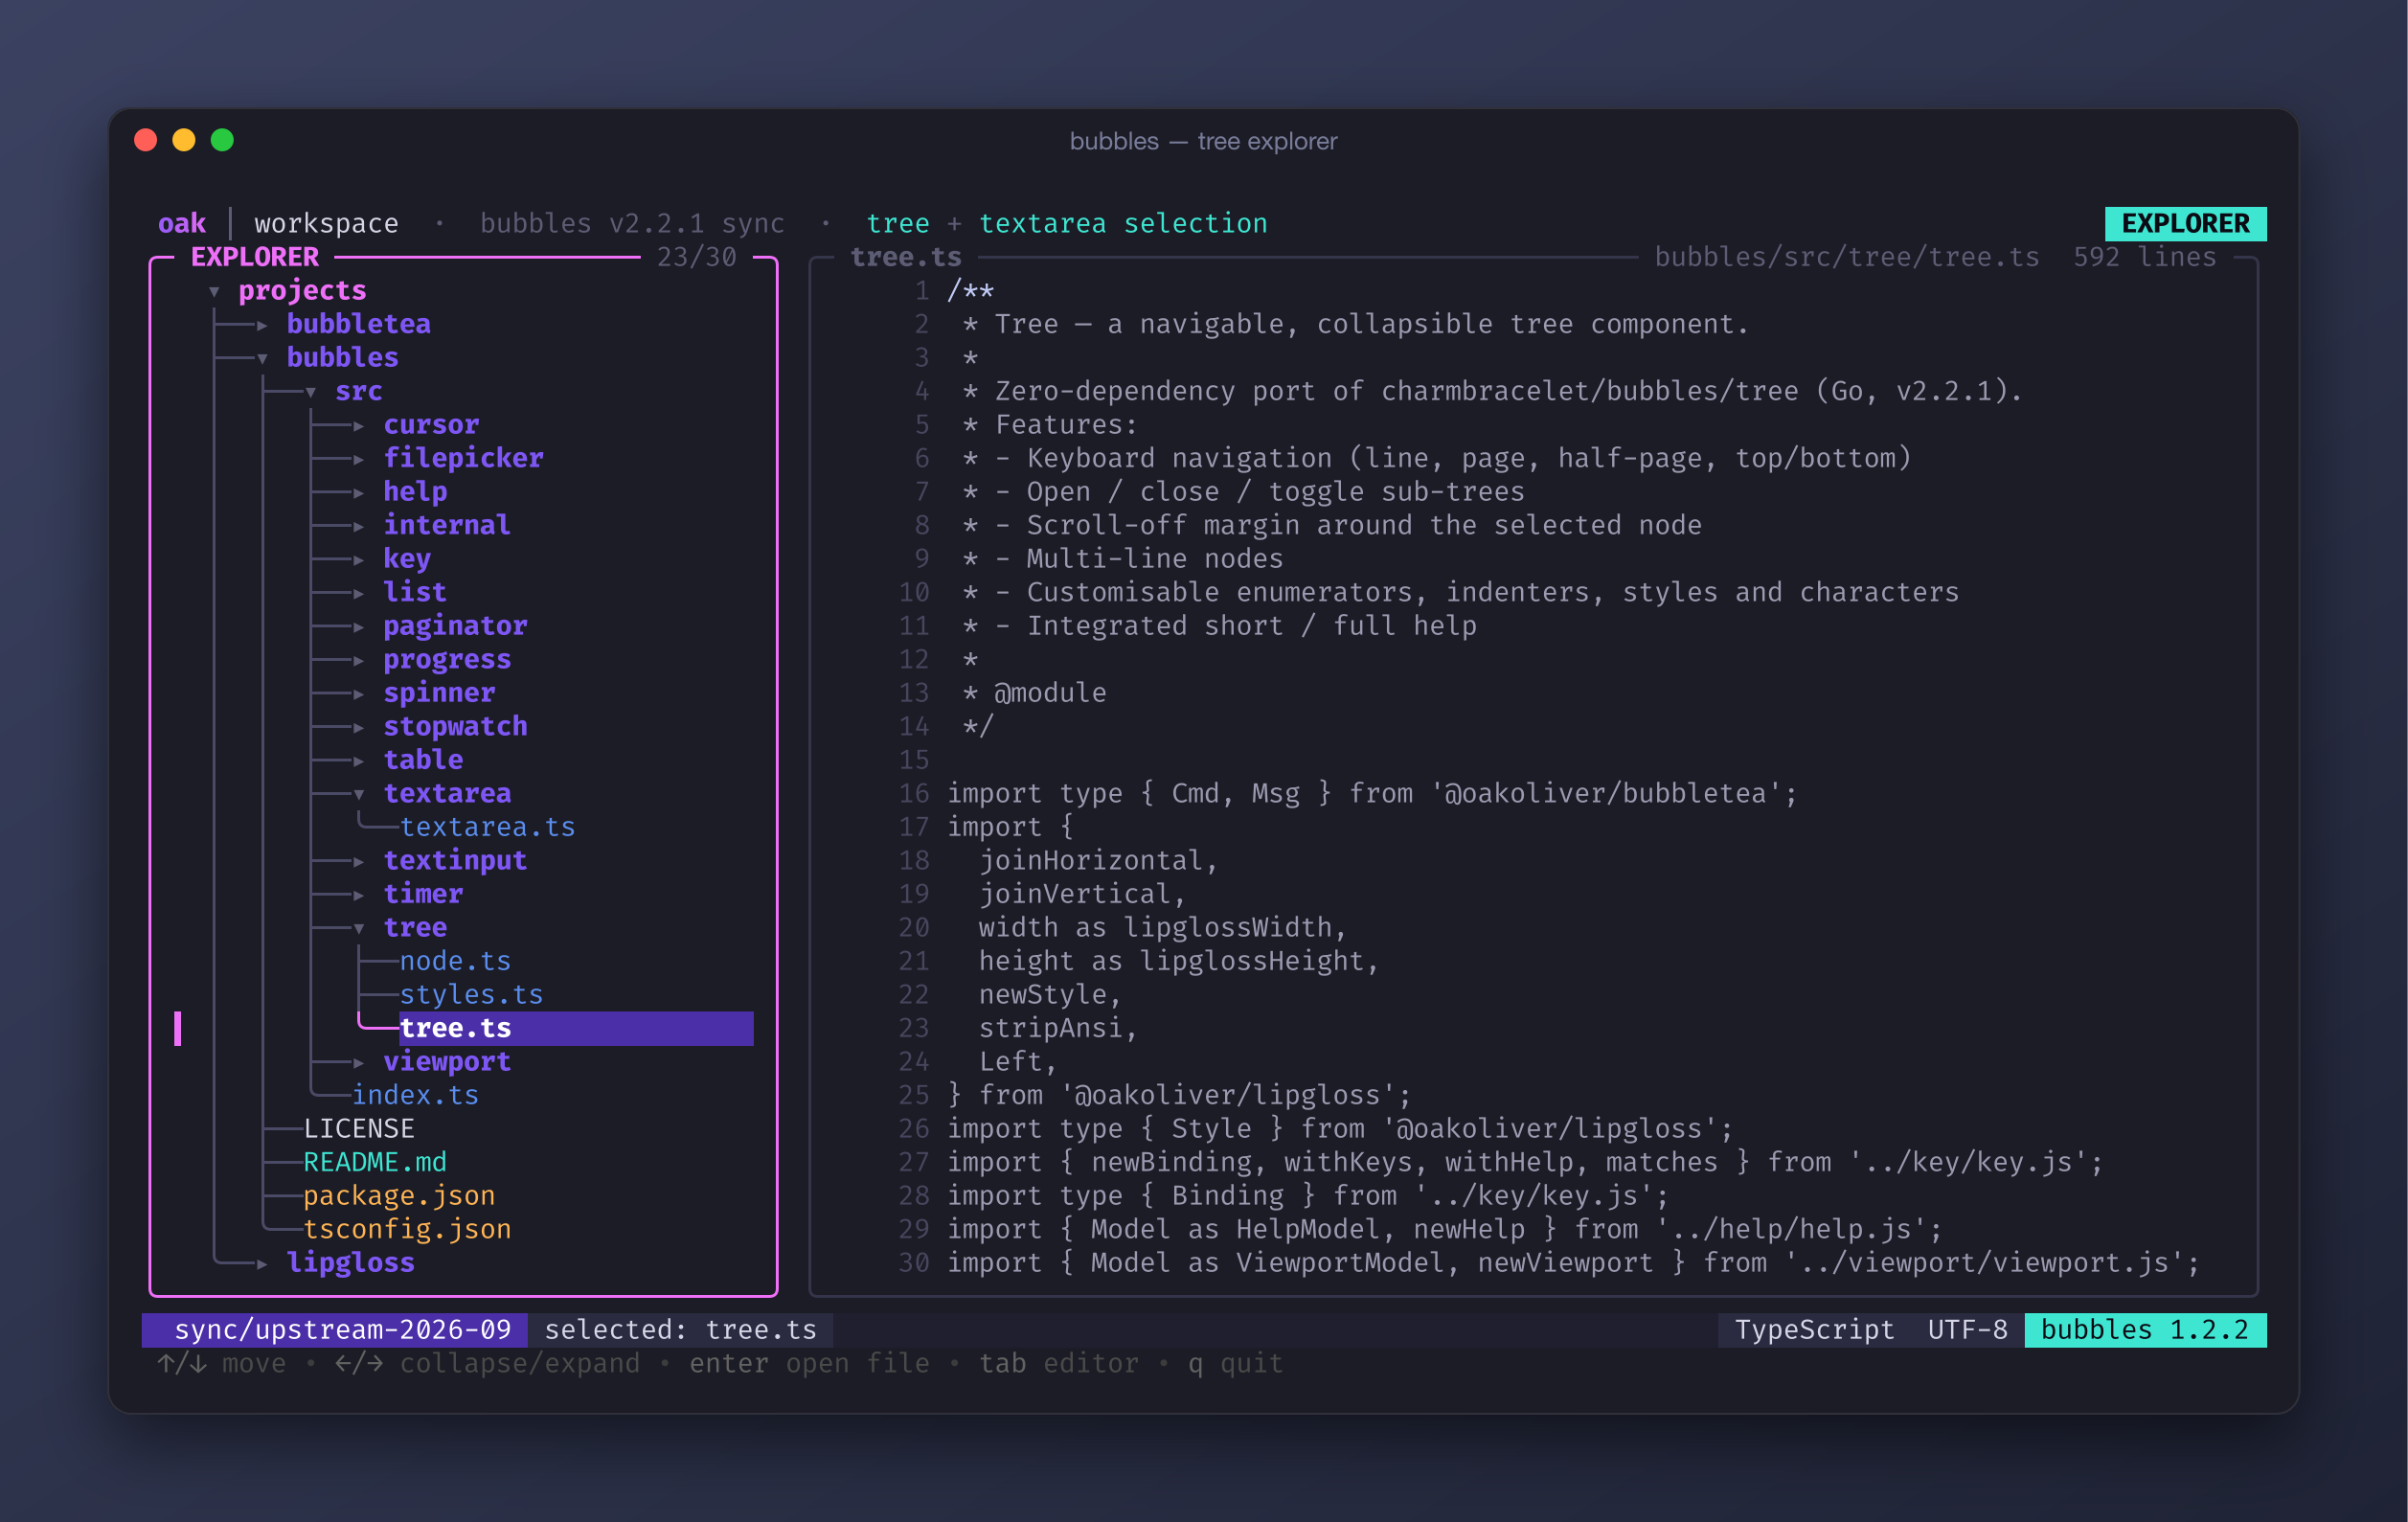Collapse the bubbles folder arrow
Screen dimensions: 2408x1522
pos(262,359)
